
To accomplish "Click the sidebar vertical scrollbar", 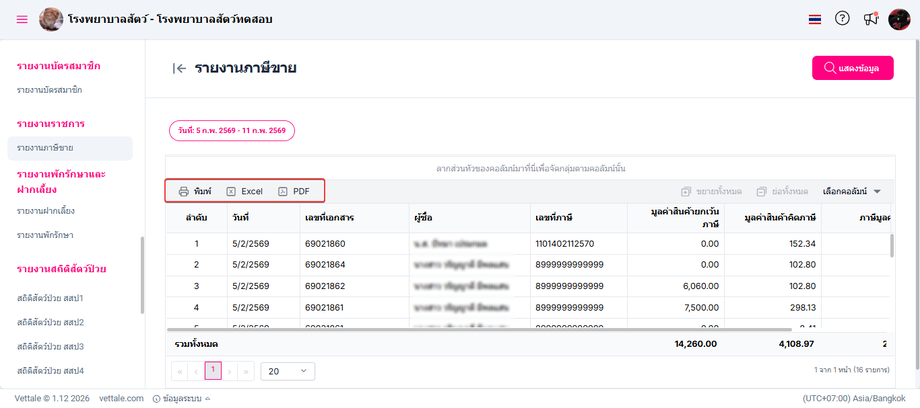I will 141,275.
